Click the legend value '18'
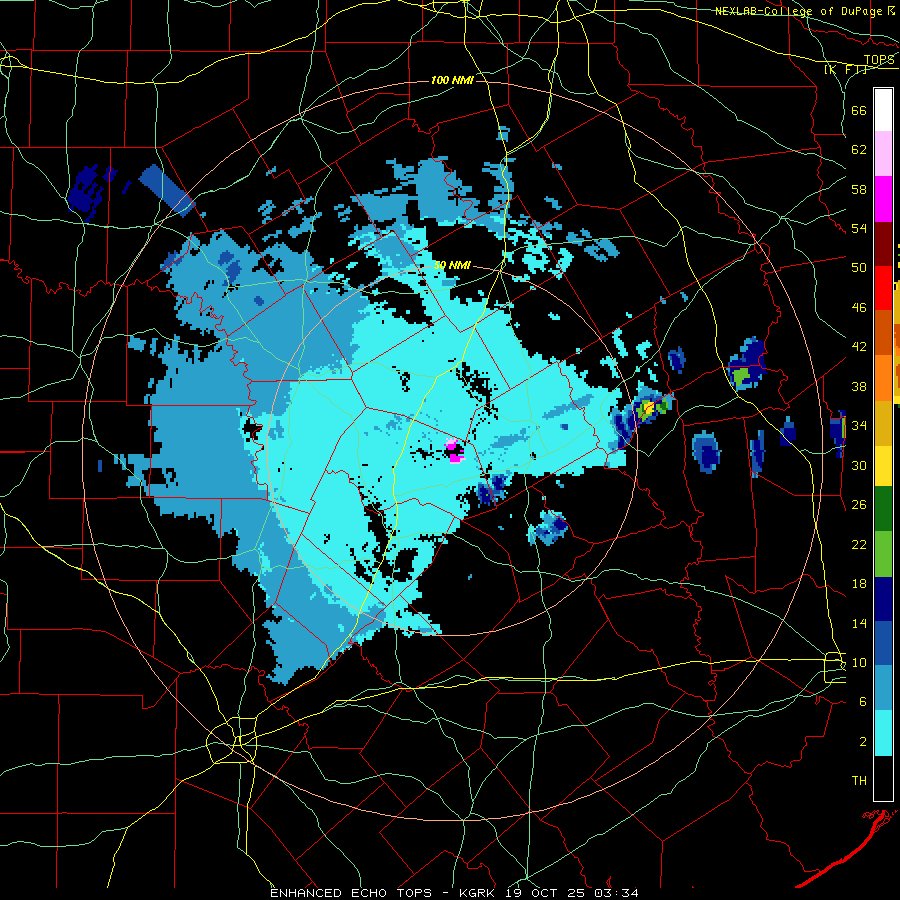 (x=859, y=584)
